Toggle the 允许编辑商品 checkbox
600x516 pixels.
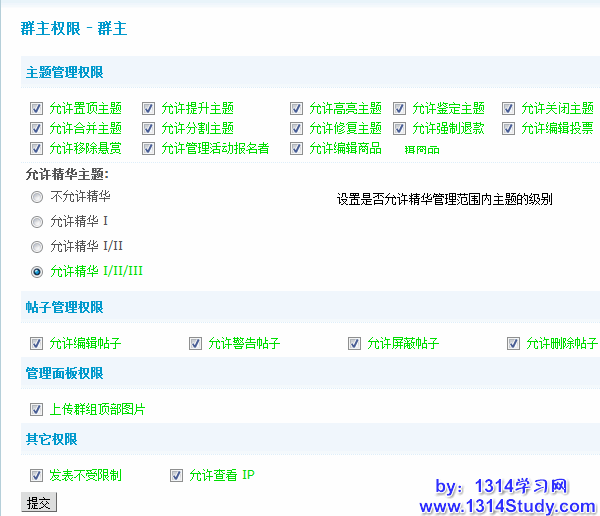(297, 148)
